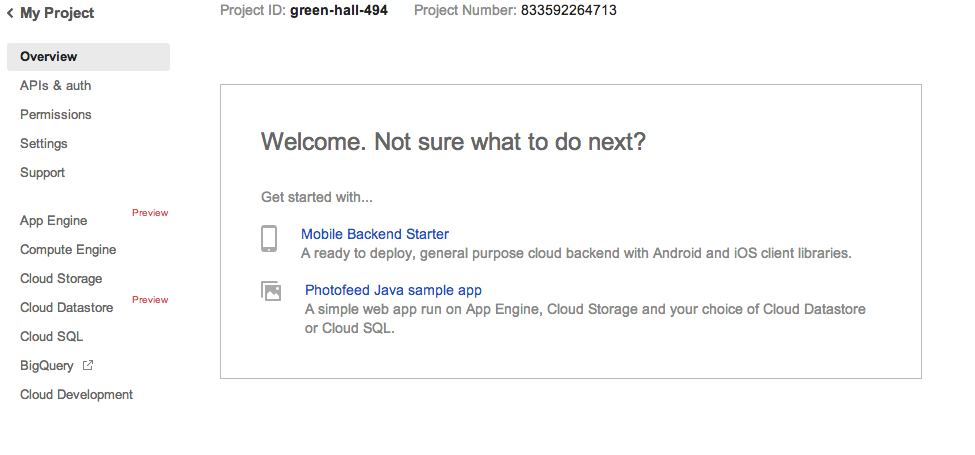Go back using the My Project chevron

[x=10, y=13]
